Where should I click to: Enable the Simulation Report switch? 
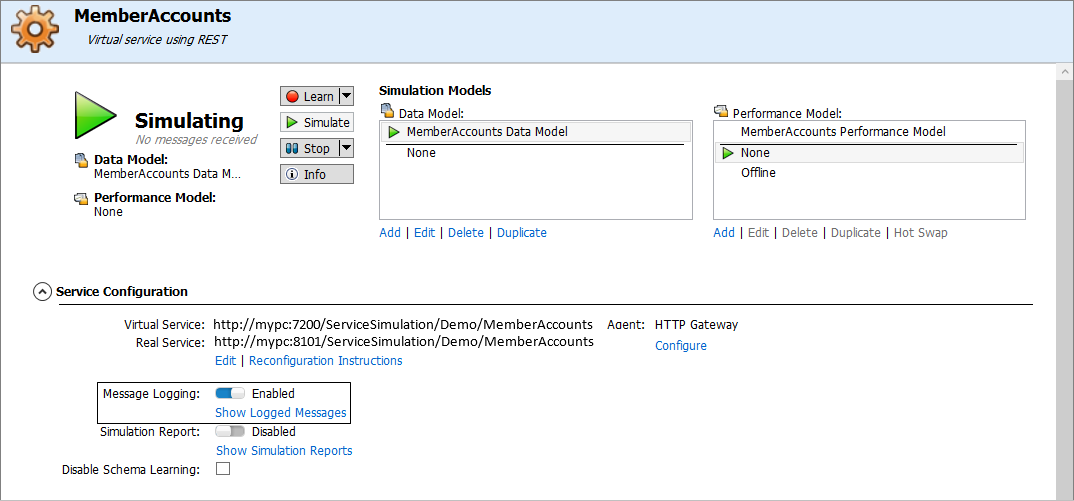(x=230, y=432)
